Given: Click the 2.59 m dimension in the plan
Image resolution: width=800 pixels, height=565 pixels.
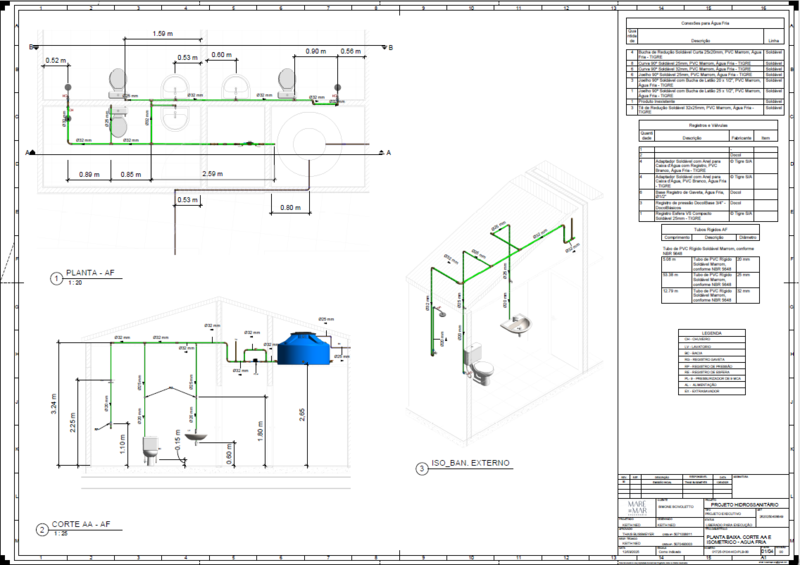Looking at the screenshot, I should (212, 174).
